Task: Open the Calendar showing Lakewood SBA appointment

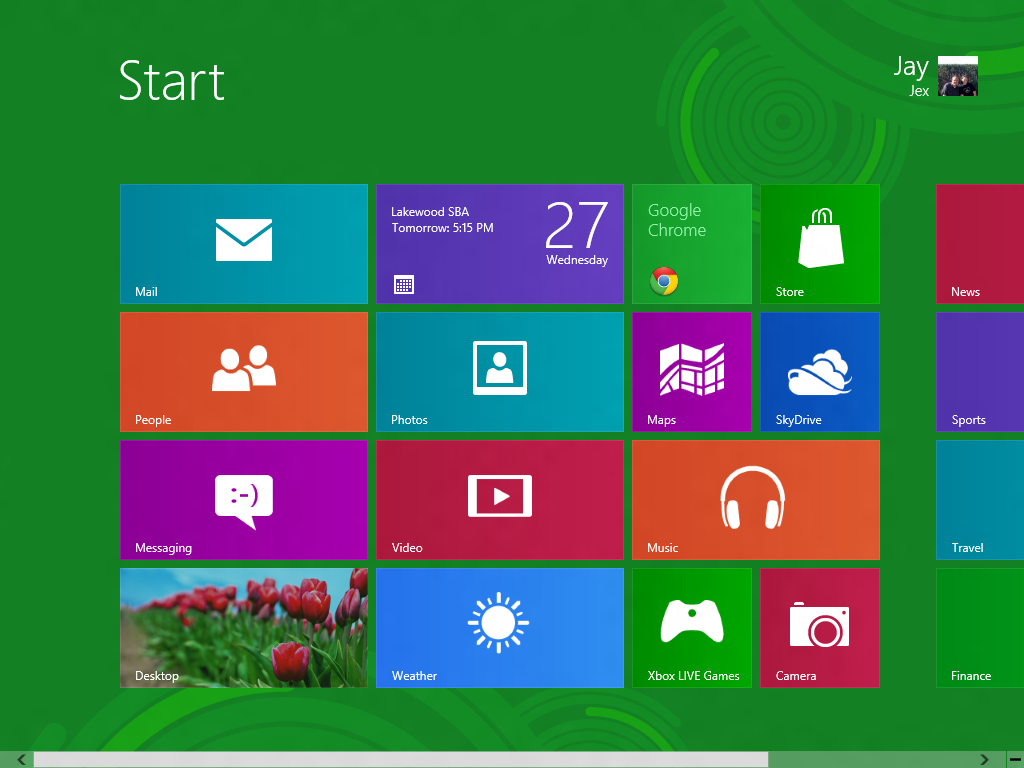Action: tap(499, 243)
